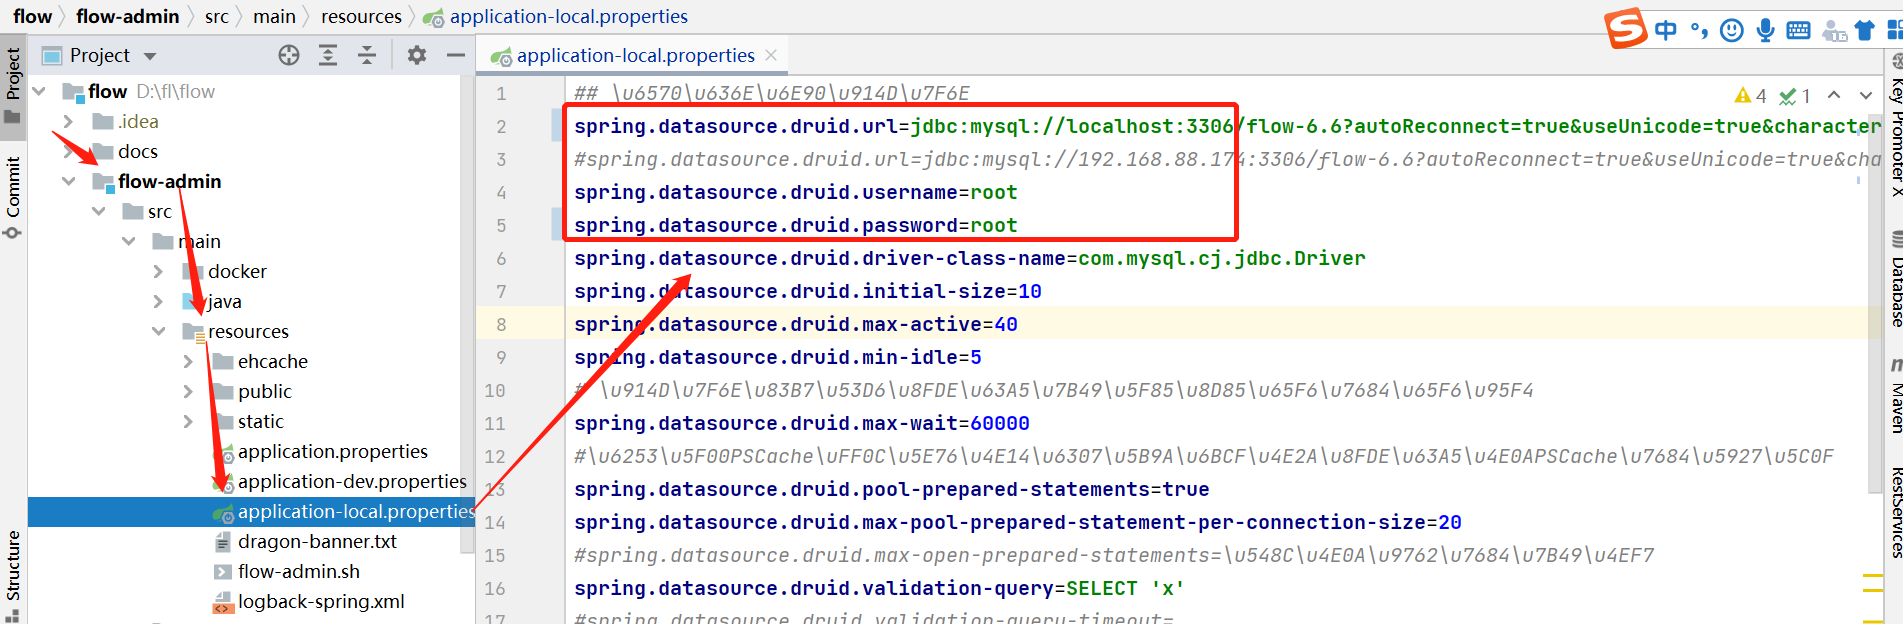Expand all nodes in Project panel
The width and height of the screenshot is (1903, 624).
pyautogui.click(x=328, y=55)
